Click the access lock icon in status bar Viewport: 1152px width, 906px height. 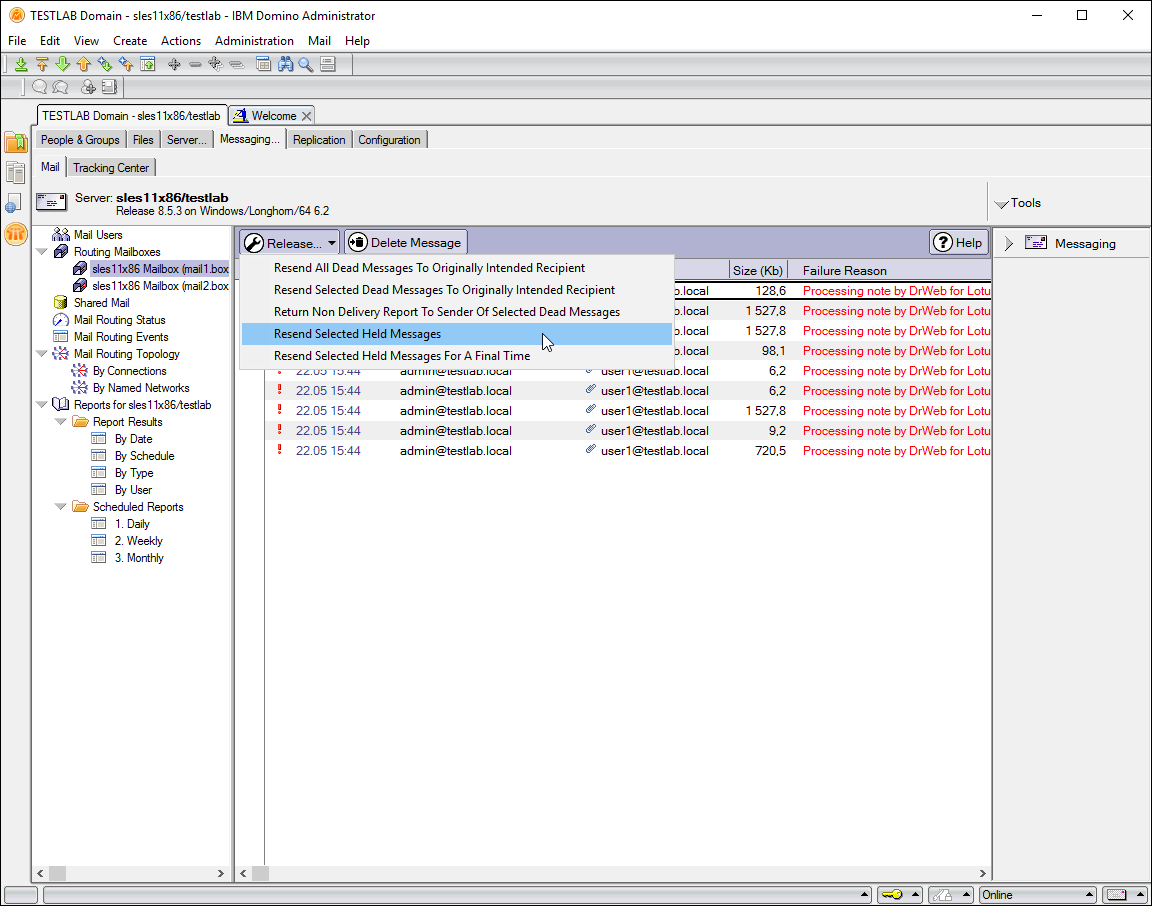(943, 895)
